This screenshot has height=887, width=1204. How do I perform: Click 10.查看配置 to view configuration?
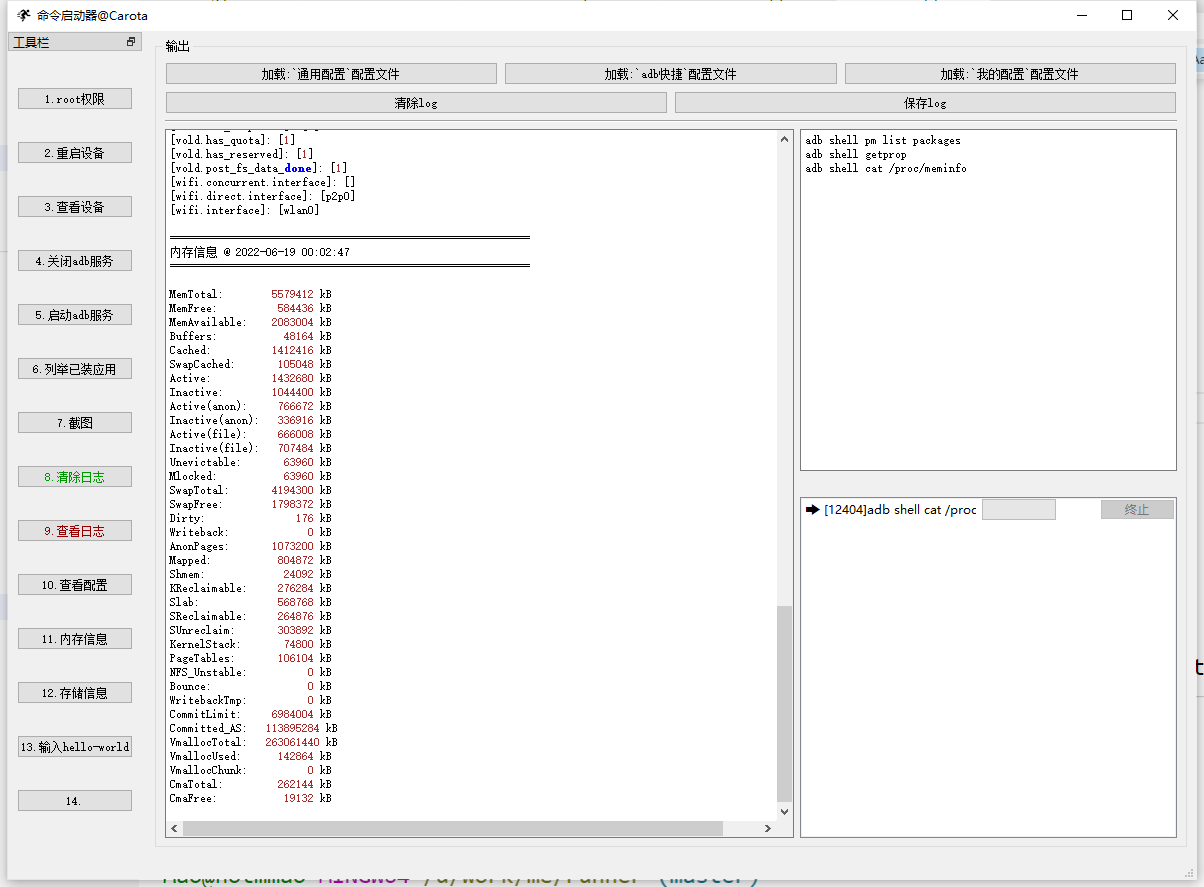tap(74, 584)
